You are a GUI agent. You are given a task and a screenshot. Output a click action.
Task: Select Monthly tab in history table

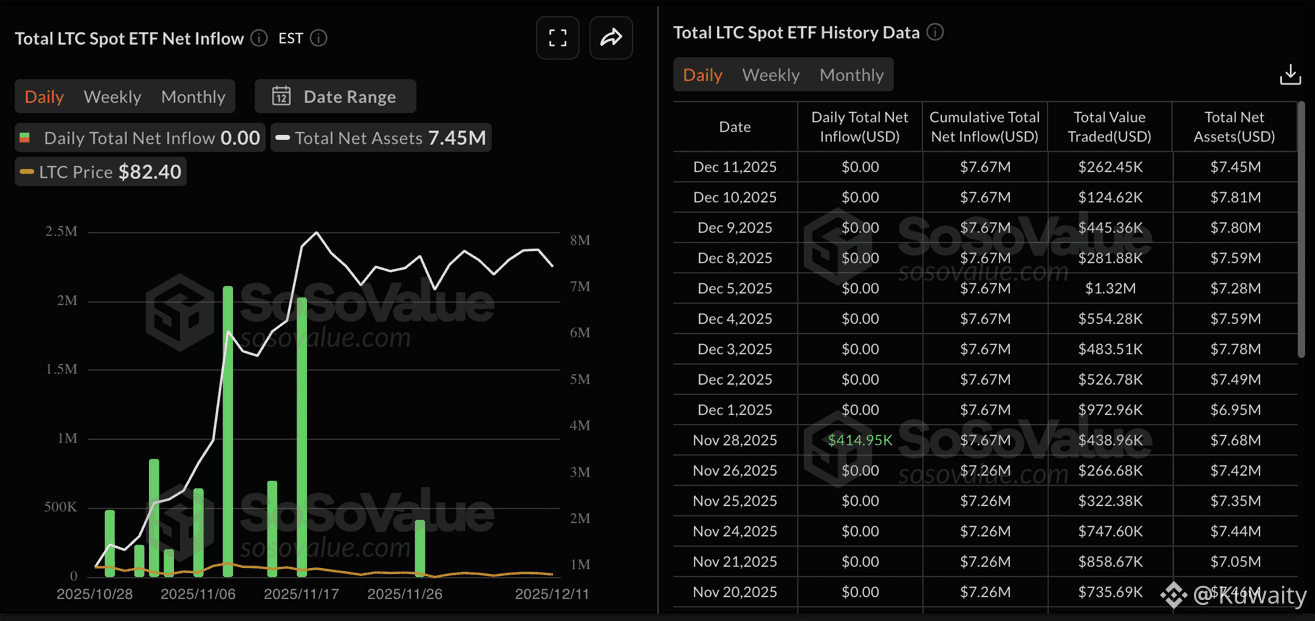tap(851, 75)
